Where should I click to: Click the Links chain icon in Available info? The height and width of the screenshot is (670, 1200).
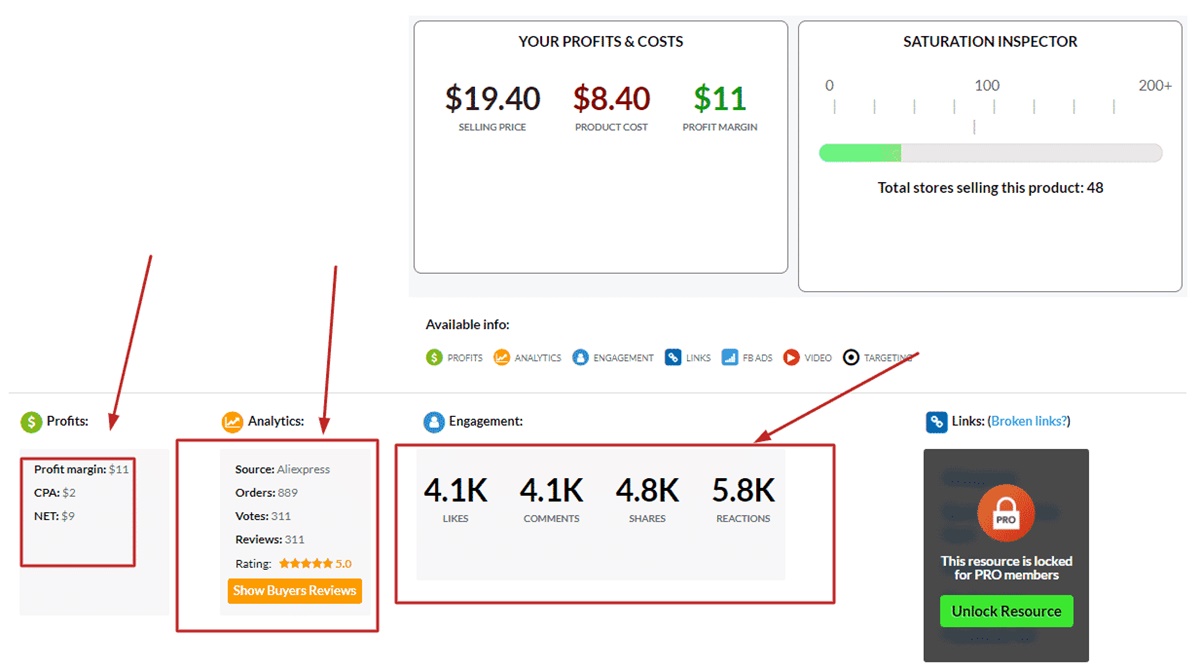click(x=673, y=357)
